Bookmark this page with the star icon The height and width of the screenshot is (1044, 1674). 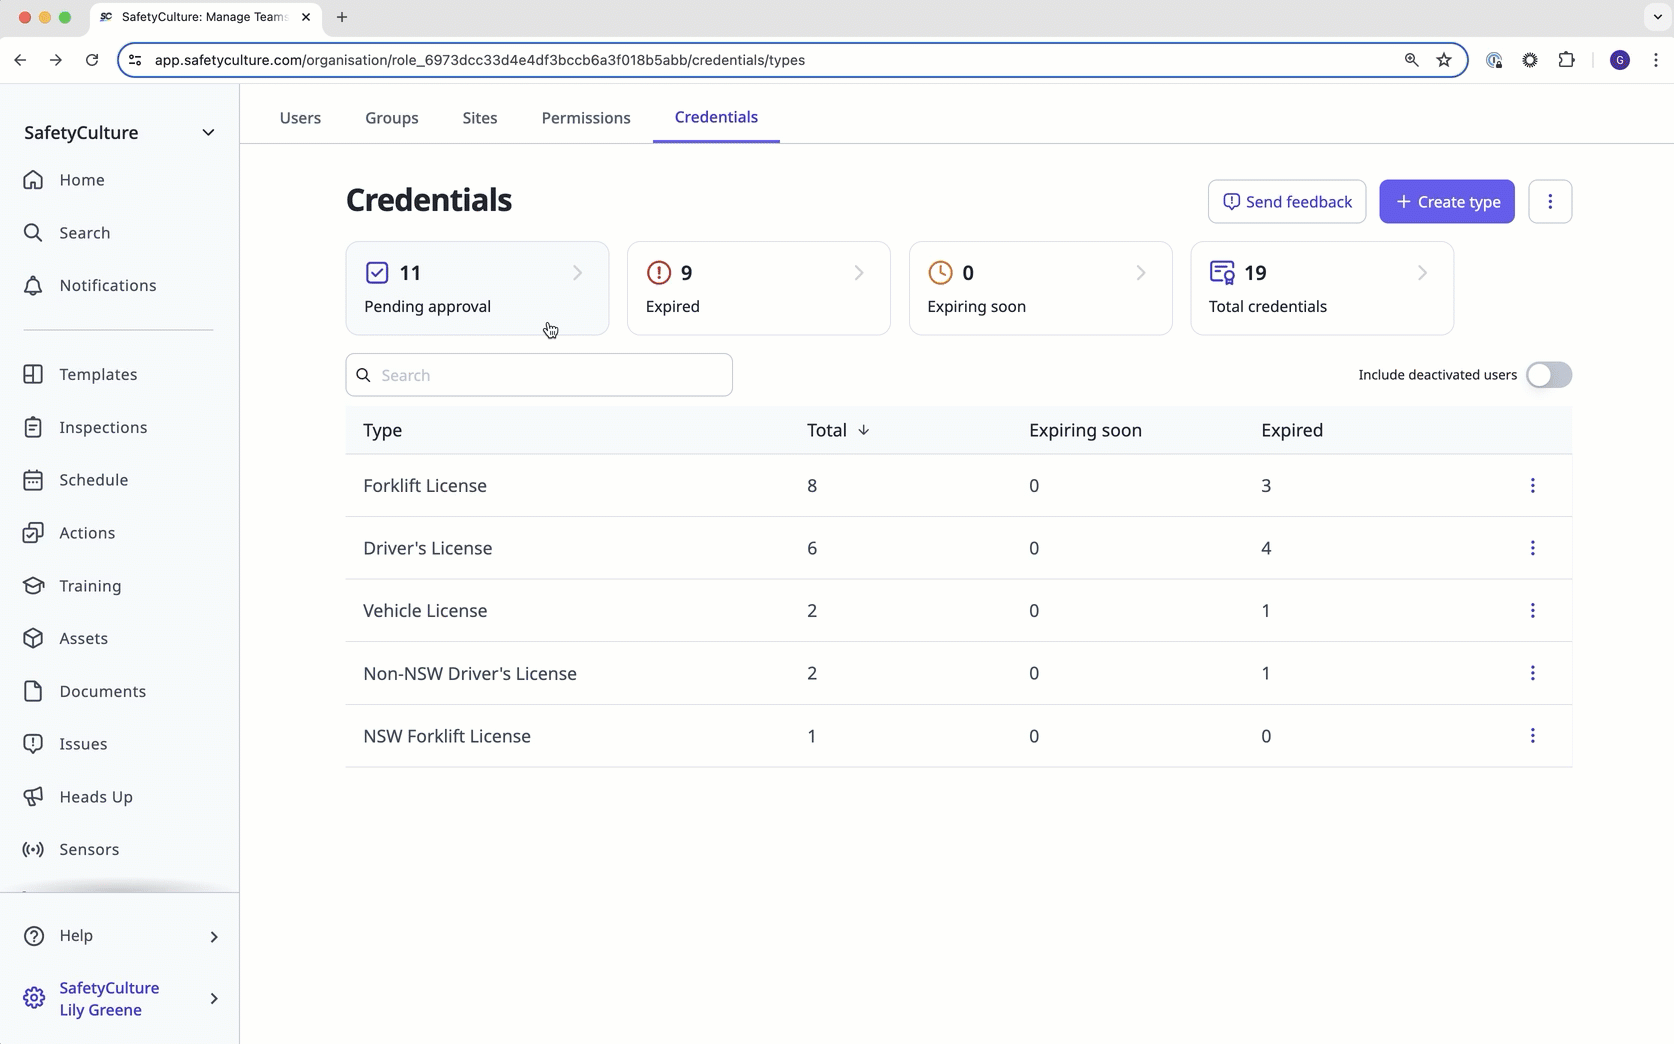point(1444,60)
